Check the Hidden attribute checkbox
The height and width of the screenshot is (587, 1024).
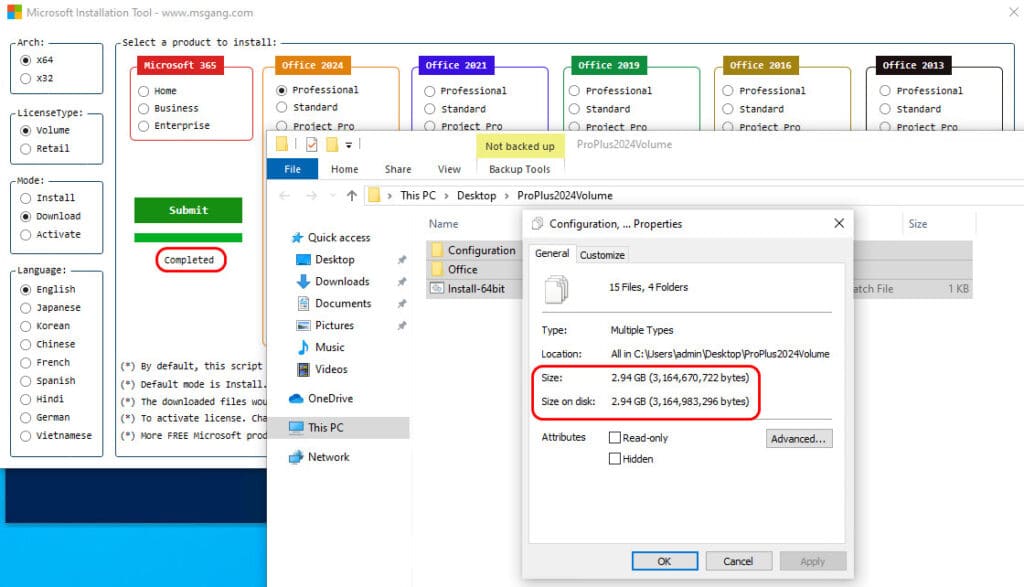[x=615, y=459]
